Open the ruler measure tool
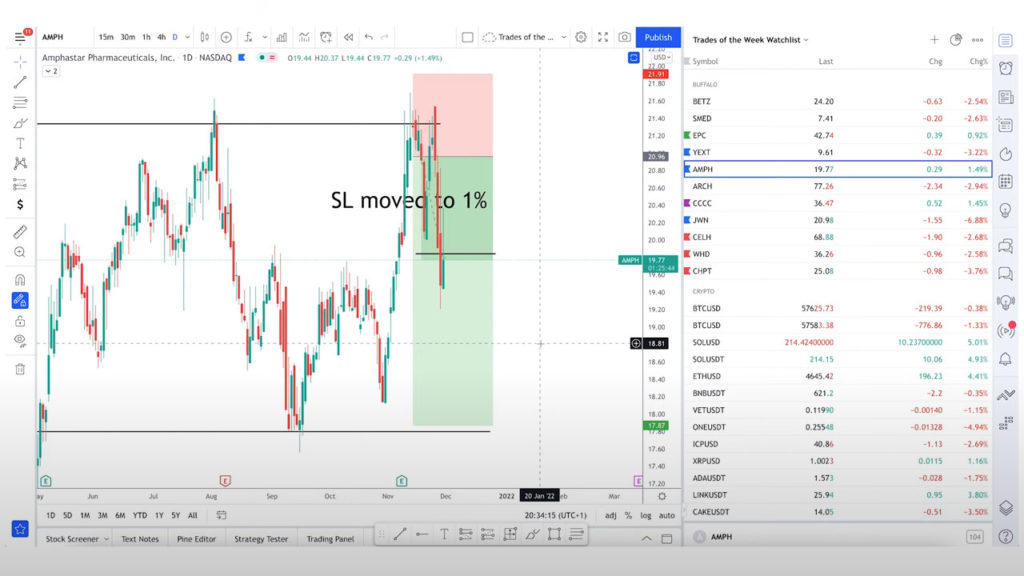This screenshot has height=576, width=1024. (20, 232)
